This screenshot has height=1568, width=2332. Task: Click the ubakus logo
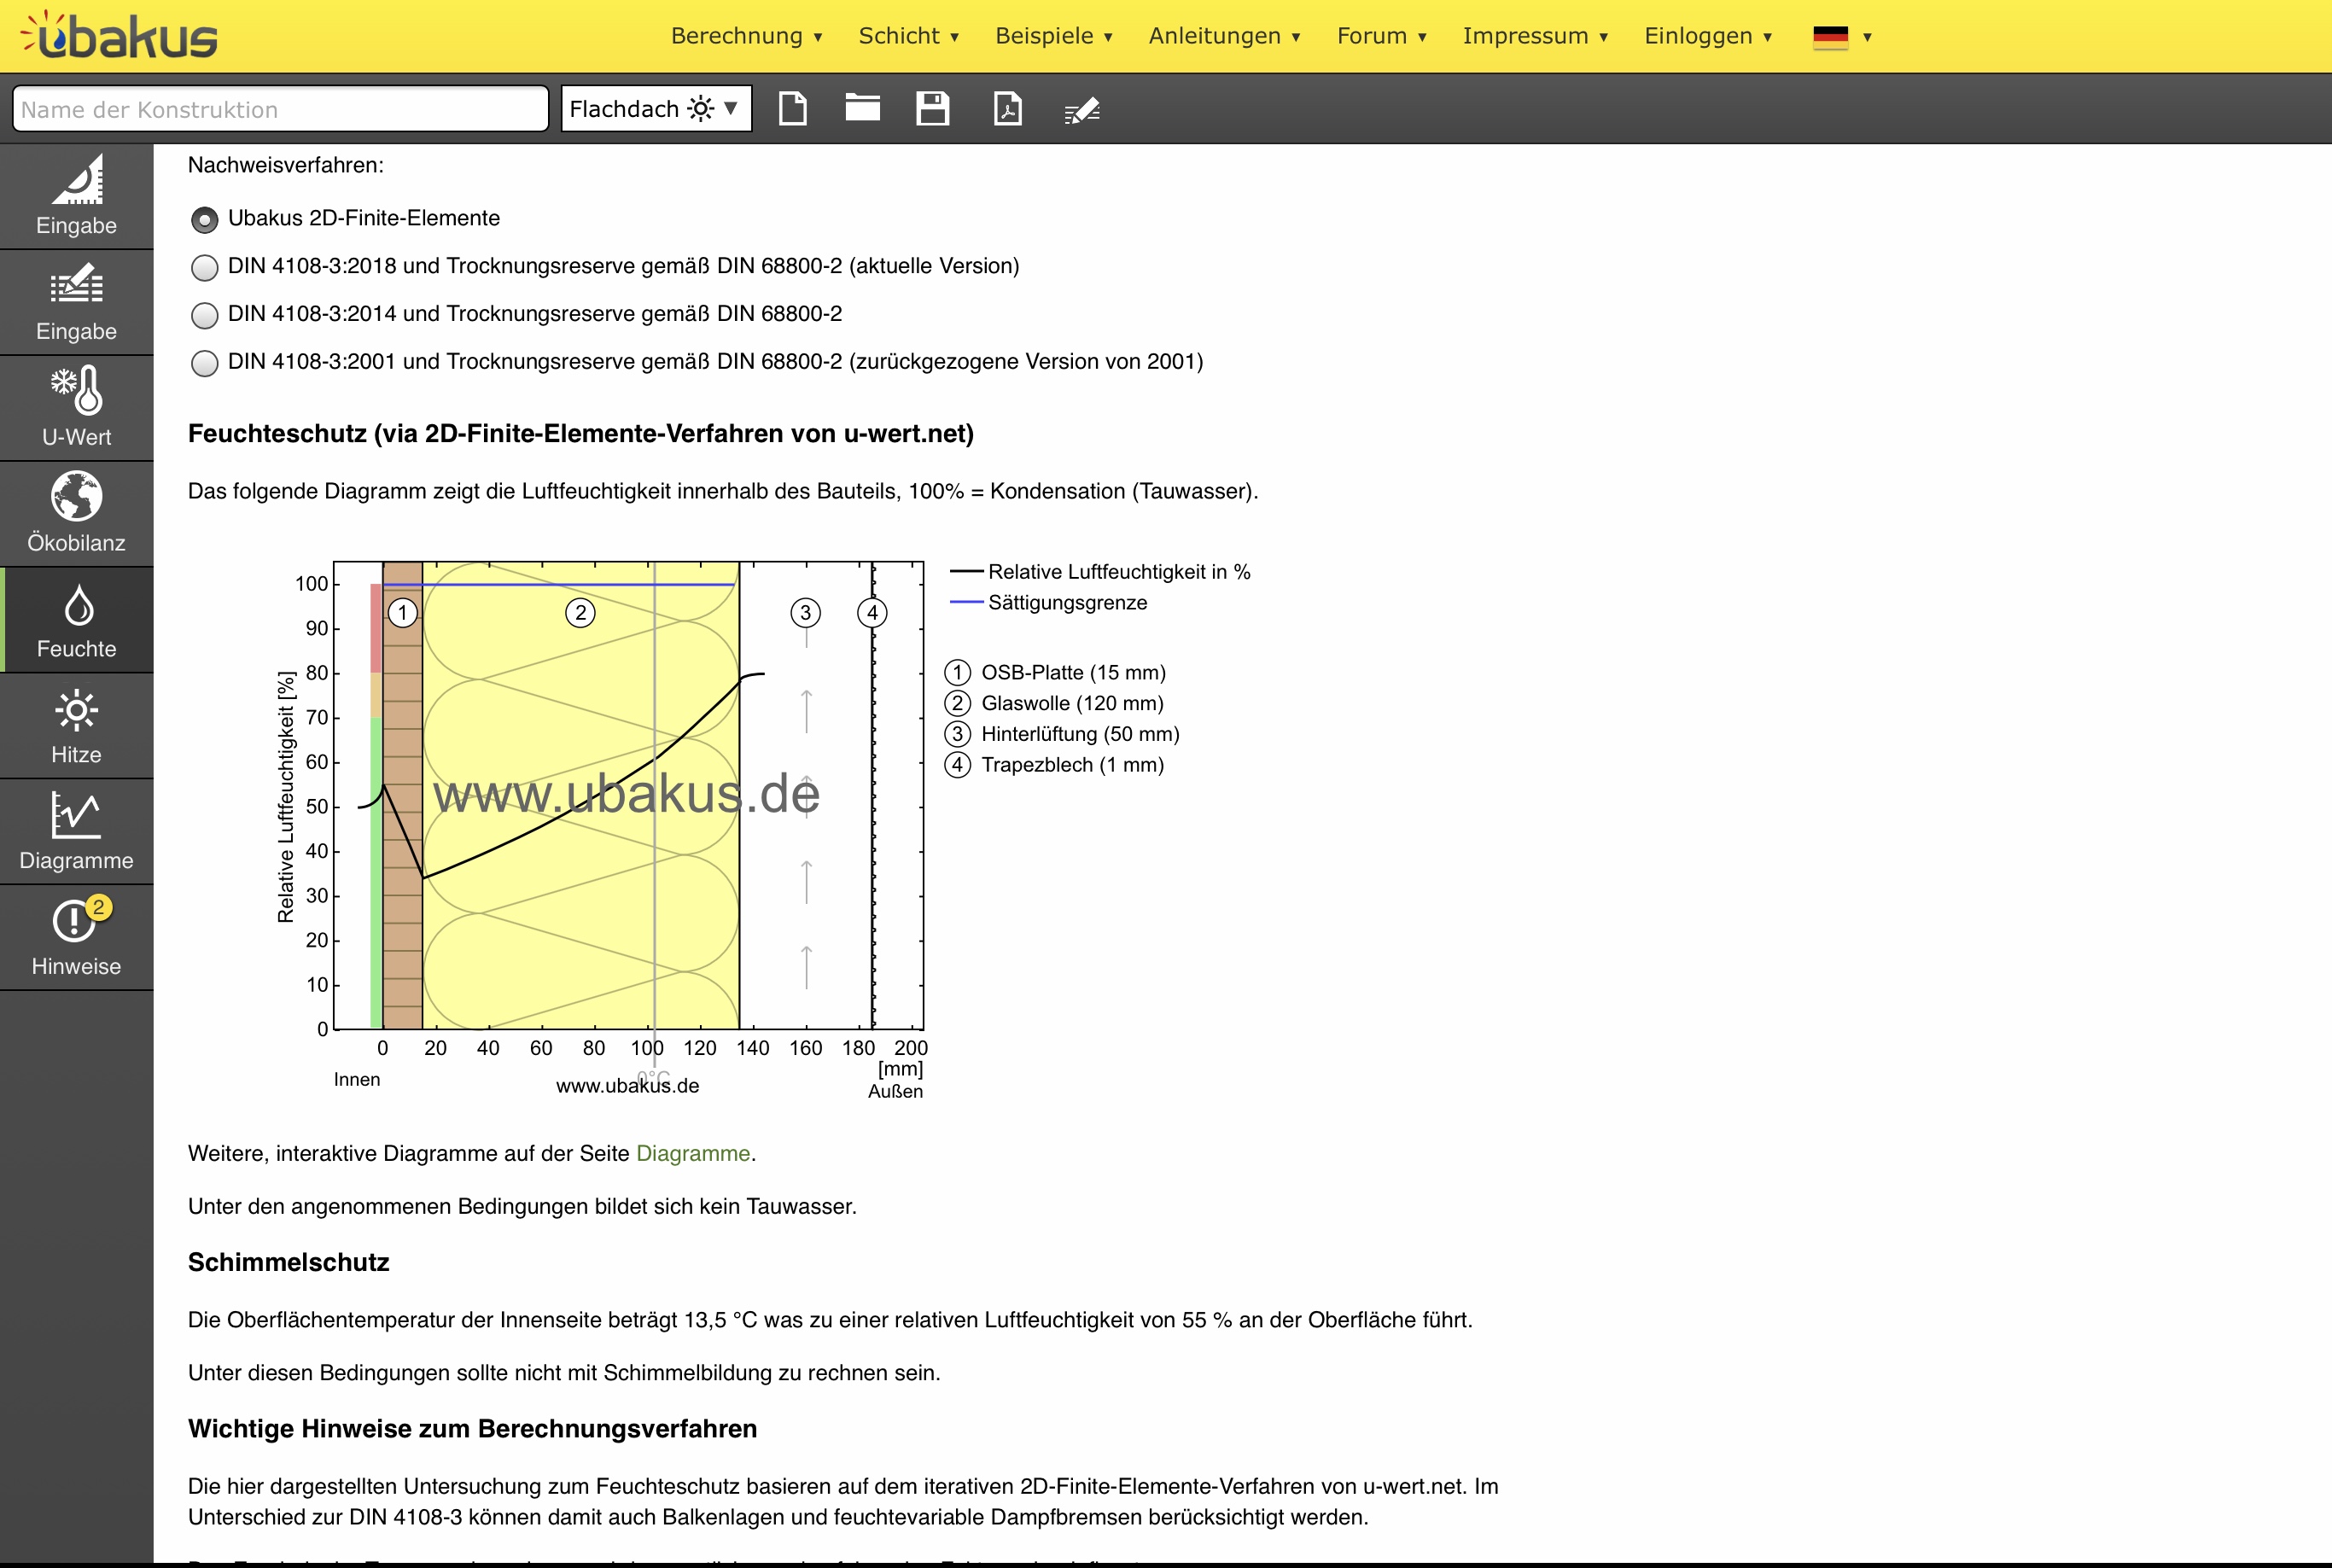coord(120,36)
